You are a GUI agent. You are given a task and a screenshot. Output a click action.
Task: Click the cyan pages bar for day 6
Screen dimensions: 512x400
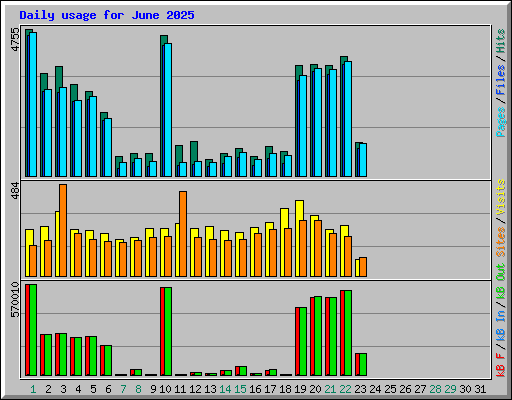click(108, 147)
